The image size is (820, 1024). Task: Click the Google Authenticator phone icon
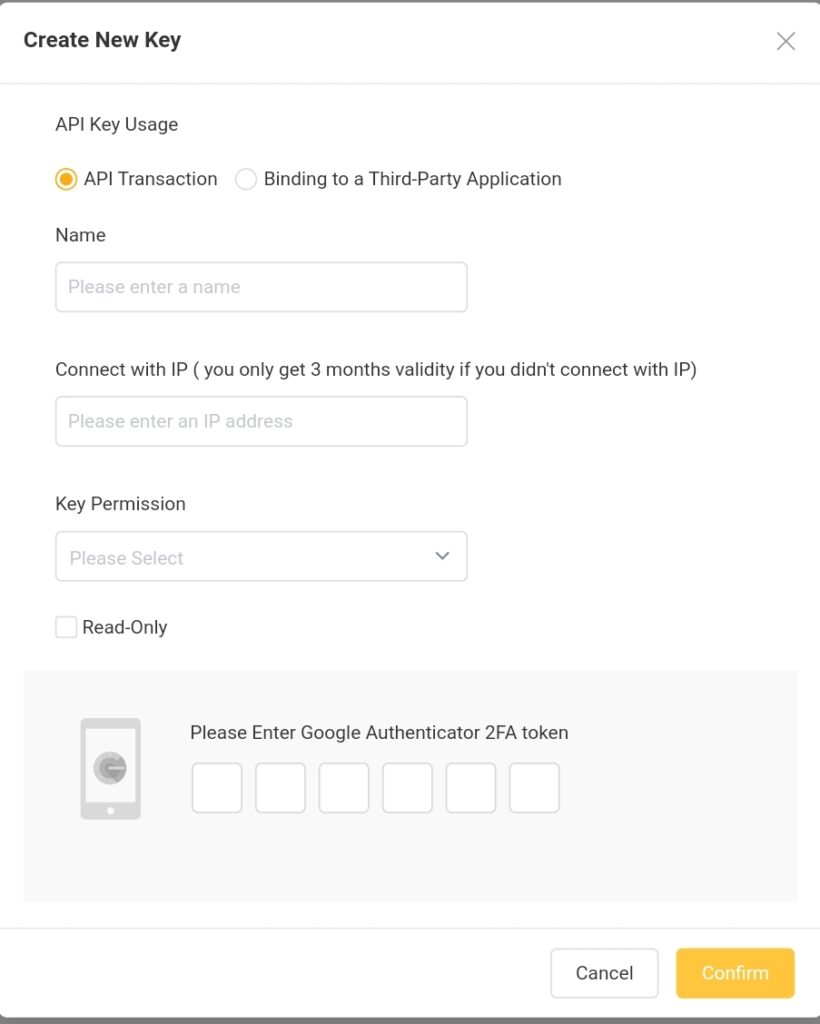pos(110,769)
